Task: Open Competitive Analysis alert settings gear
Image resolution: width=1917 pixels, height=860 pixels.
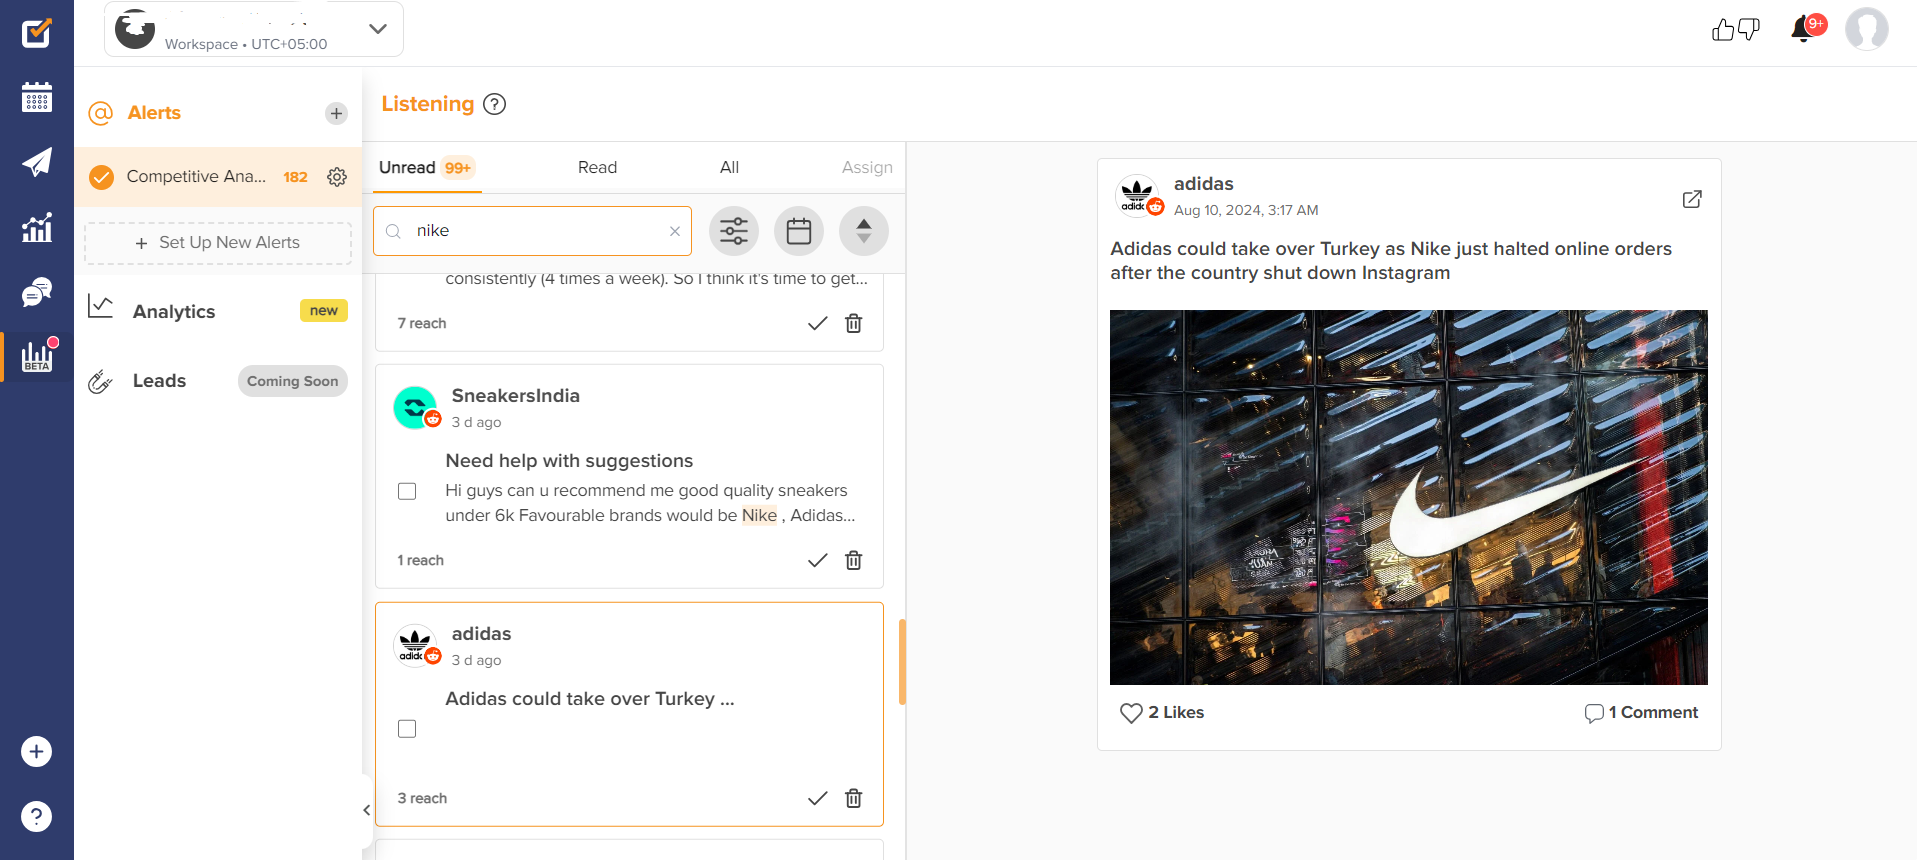Action: [x=337, y=177]
